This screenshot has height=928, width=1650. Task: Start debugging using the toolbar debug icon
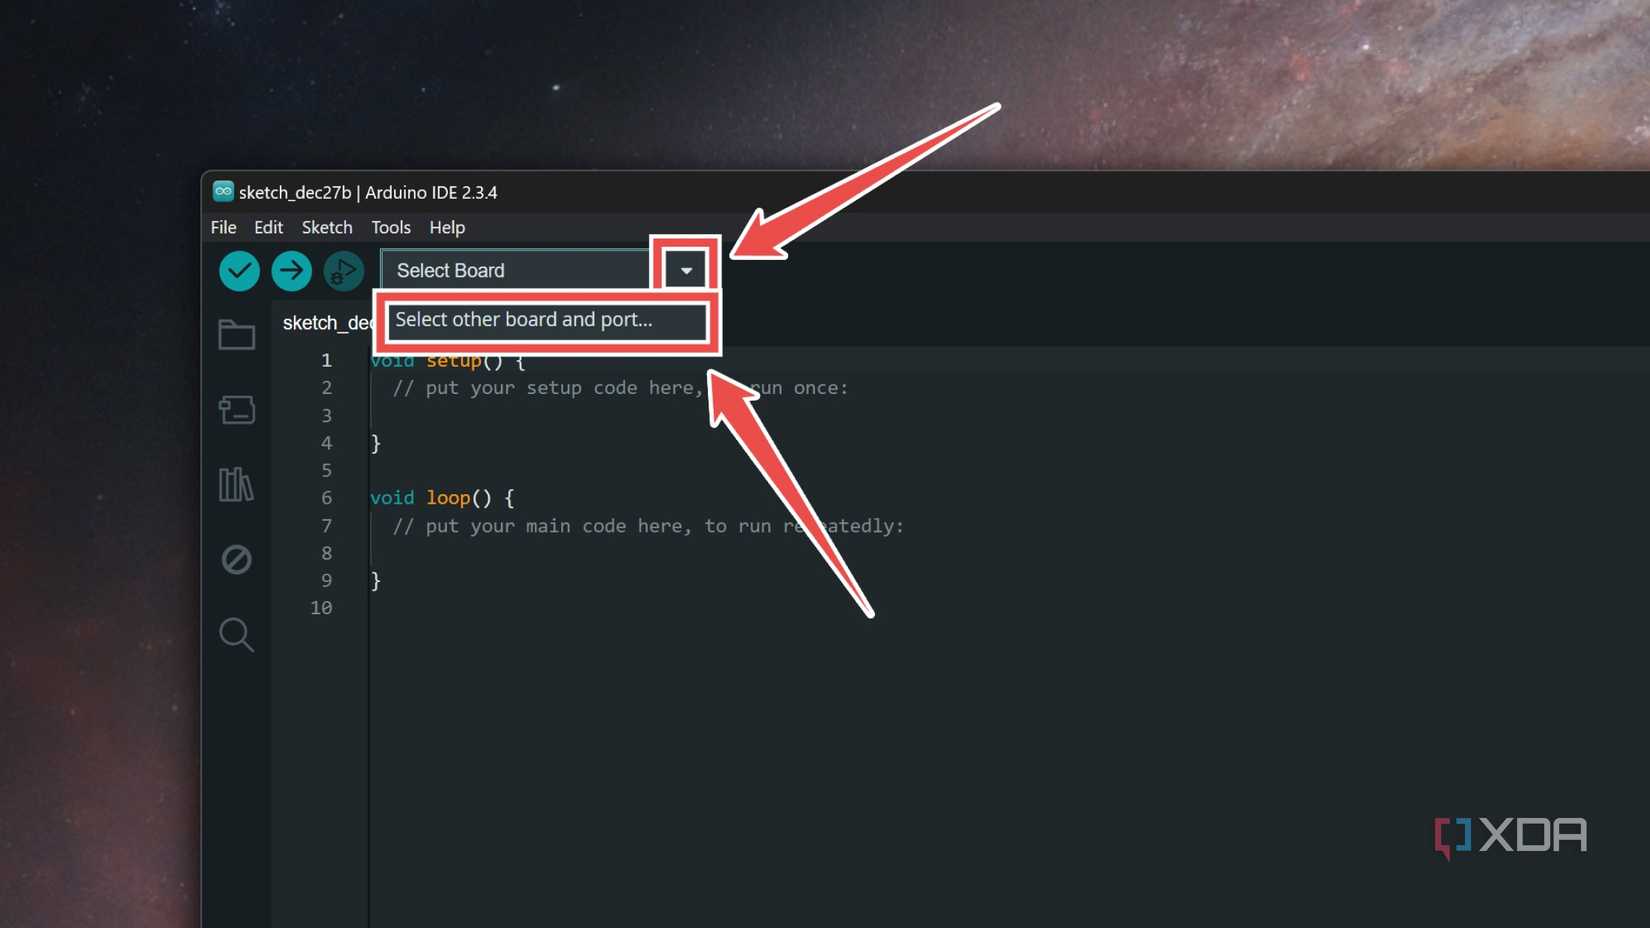(x=343, y=270)
